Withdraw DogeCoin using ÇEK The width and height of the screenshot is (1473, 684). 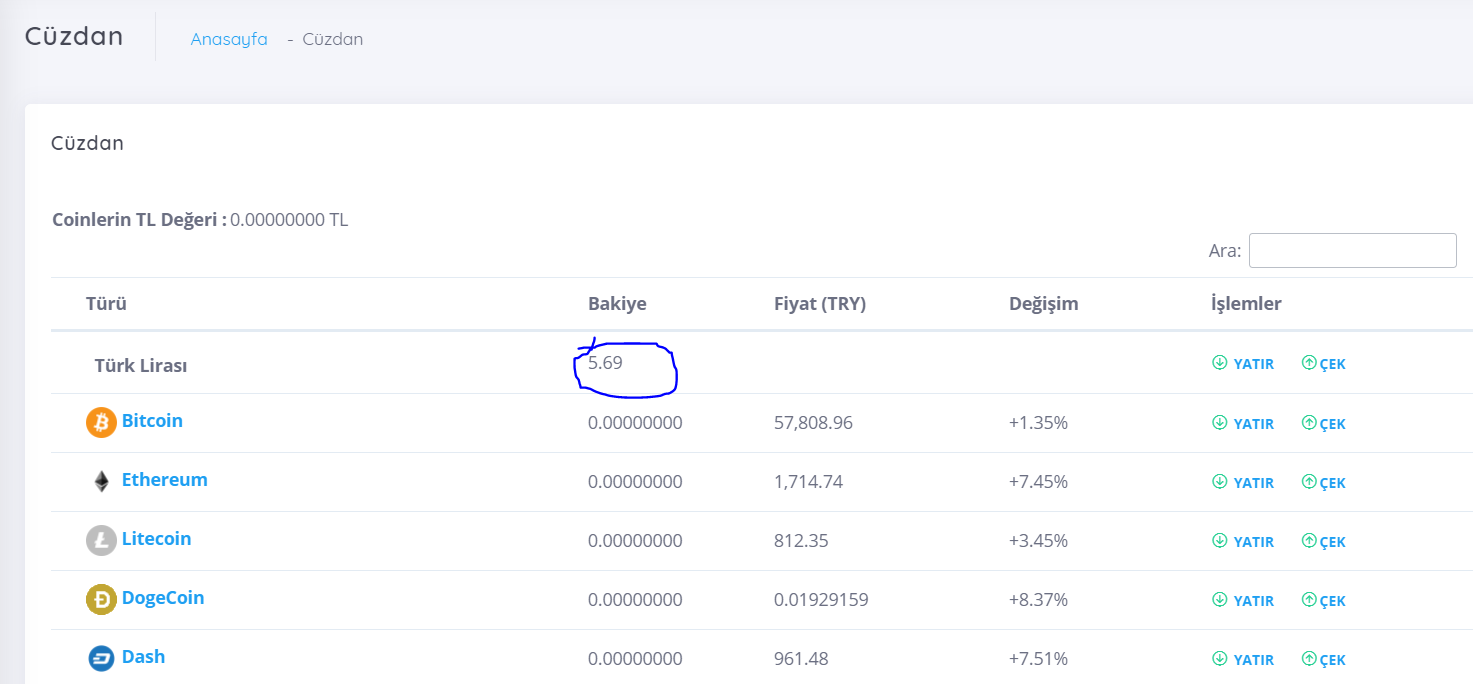click(1324, 601)
